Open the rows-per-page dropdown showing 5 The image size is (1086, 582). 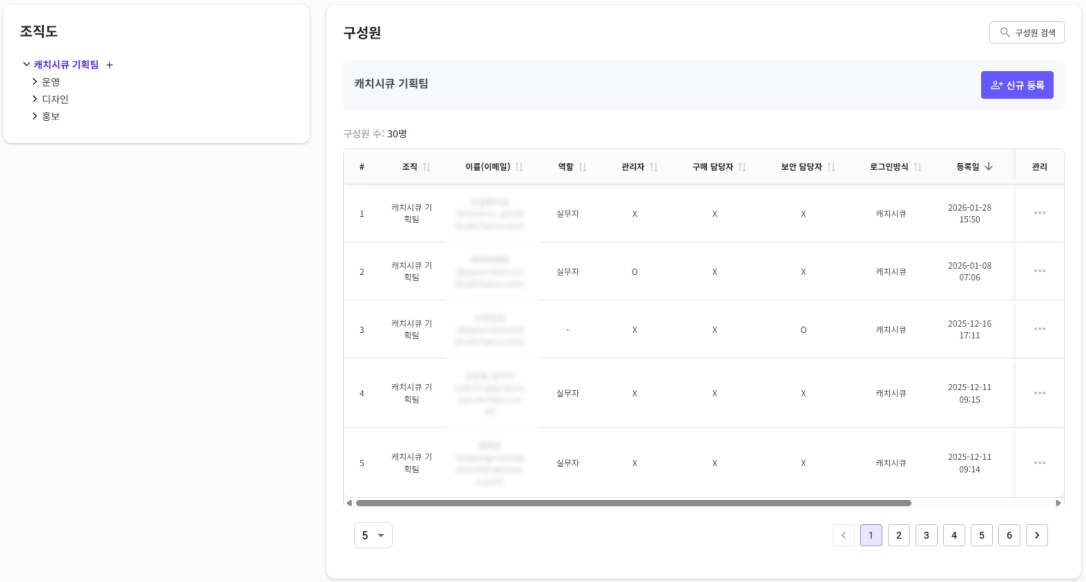tap(373, 535)
